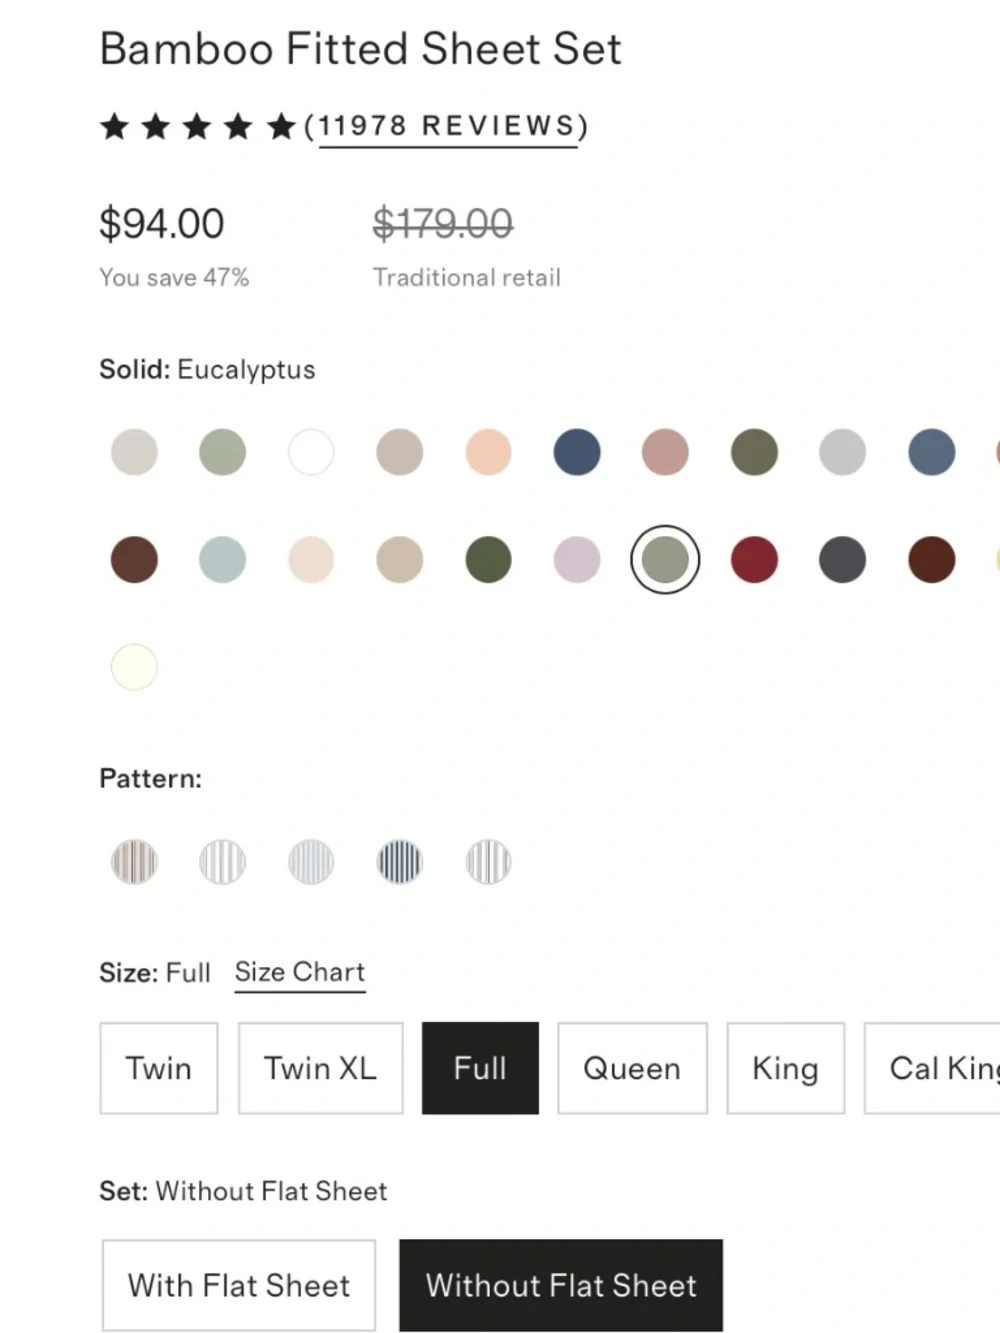Pick the light blue color swatch
This screenshot has width=1000, height=1333.
222,560
